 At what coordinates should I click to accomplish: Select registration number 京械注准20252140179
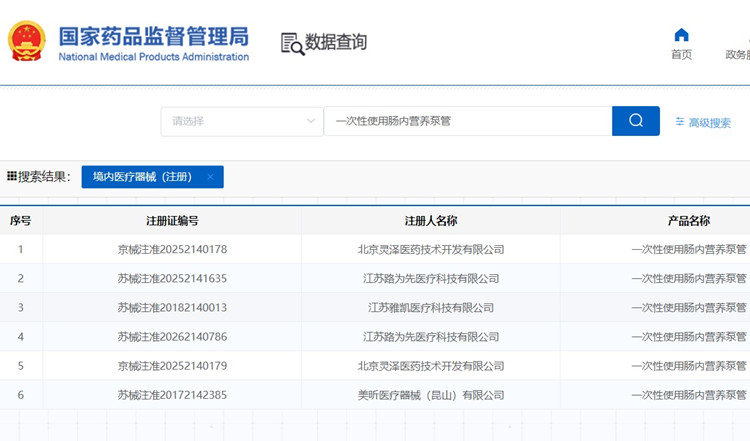[x=172, y=366]
